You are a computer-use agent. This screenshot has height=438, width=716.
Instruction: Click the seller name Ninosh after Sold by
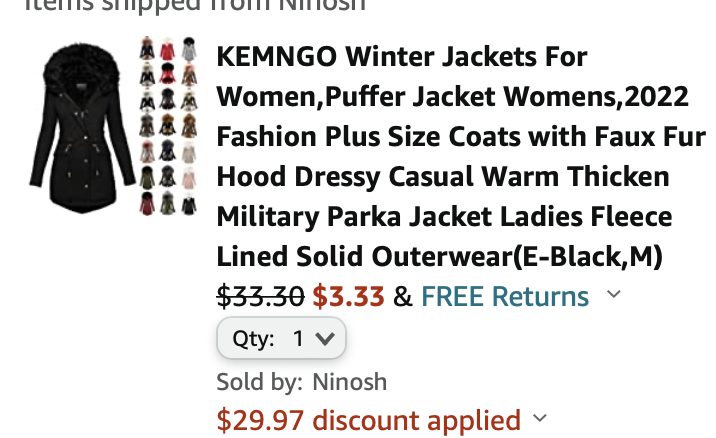click(350, 382)
